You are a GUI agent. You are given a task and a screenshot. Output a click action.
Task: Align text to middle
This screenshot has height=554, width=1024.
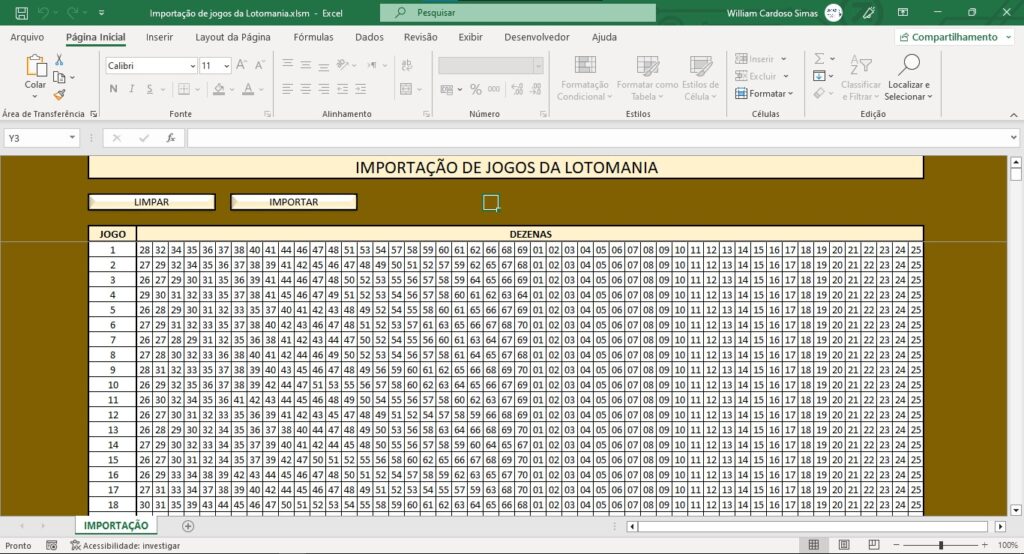click(306, 65)
